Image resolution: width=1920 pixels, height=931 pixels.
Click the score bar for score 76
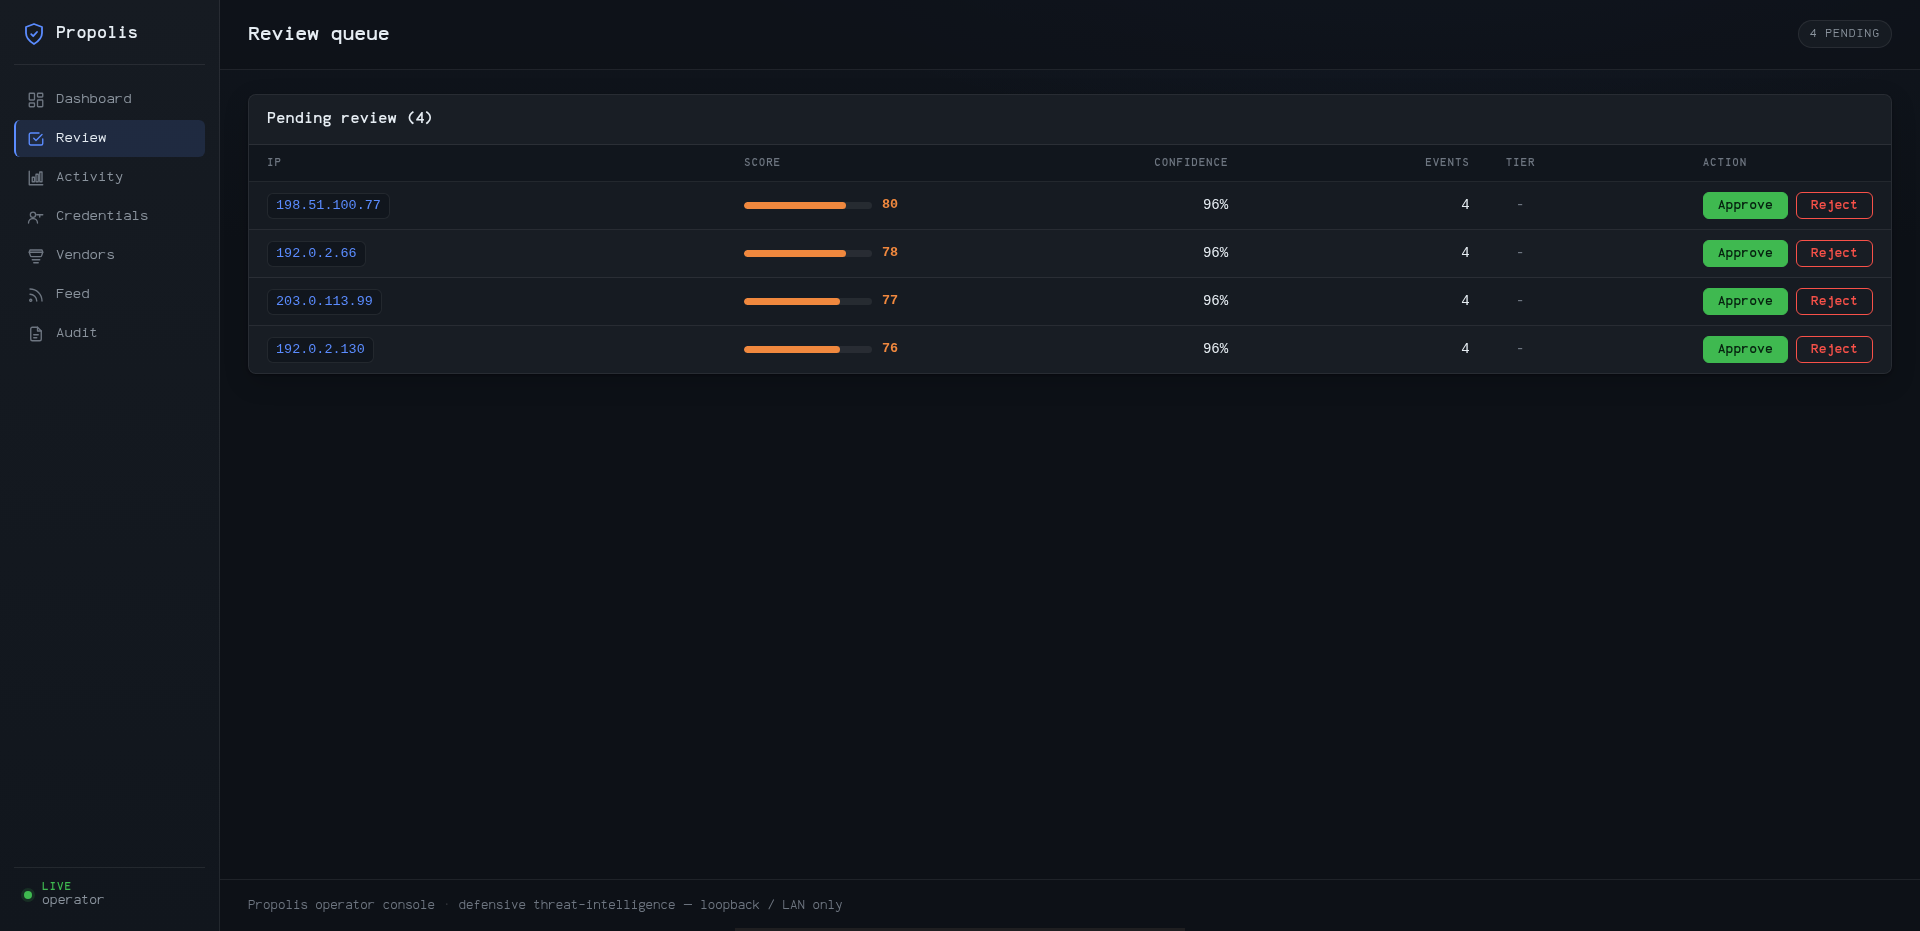[x=808, y=349]
